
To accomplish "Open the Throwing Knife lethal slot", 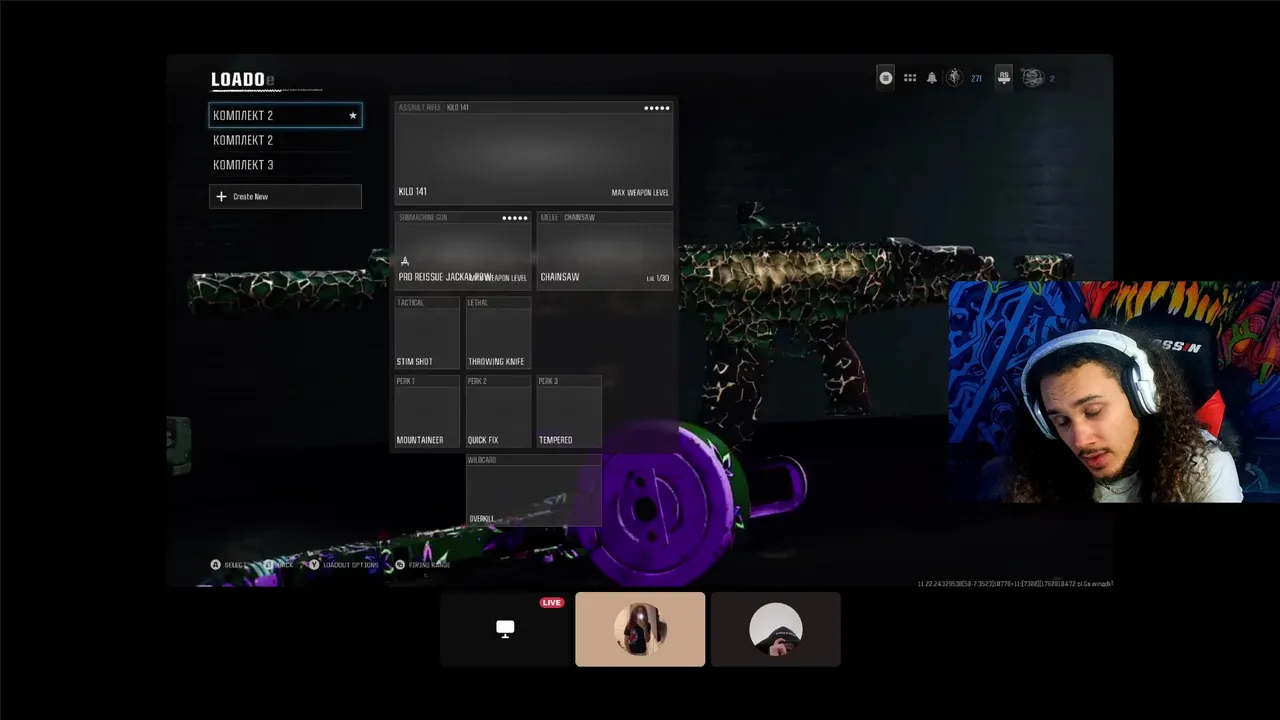I will pyautogui.click(x=498, y=333).
